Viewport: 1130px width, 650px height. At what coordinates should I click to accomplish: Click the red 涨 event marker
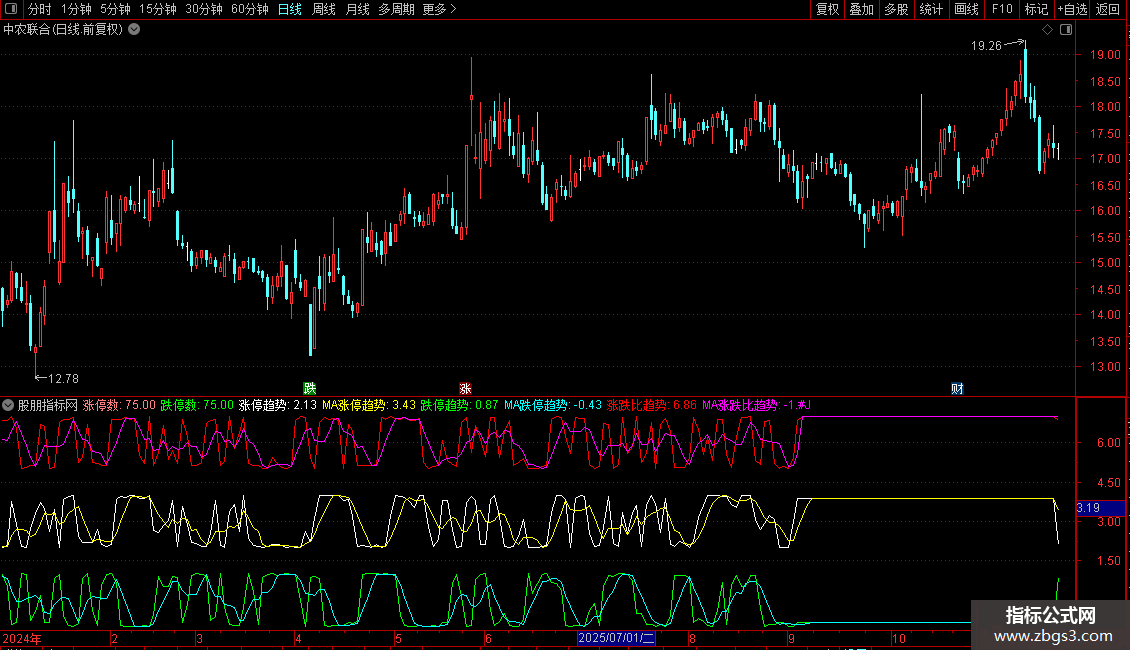[x=465, y=388]
